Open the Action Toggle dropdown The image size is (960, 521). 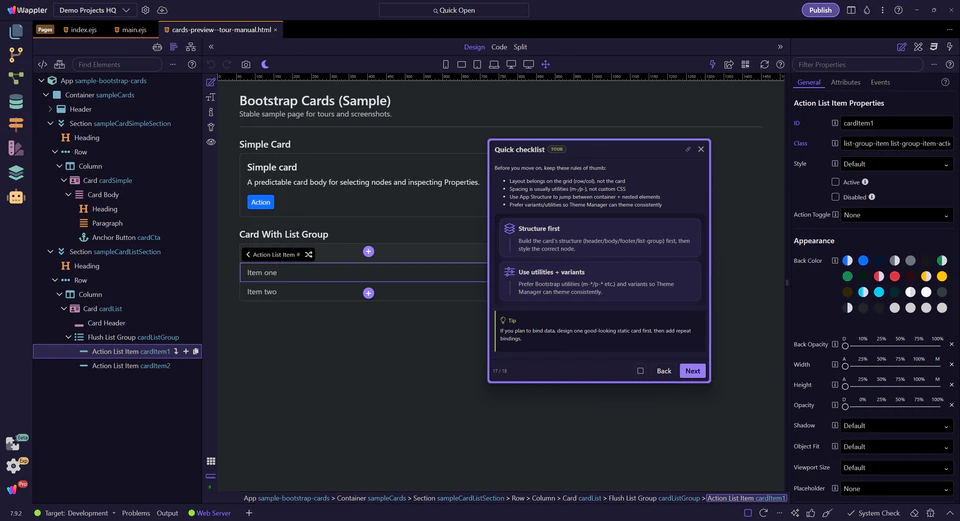click(x=896, y=215)
